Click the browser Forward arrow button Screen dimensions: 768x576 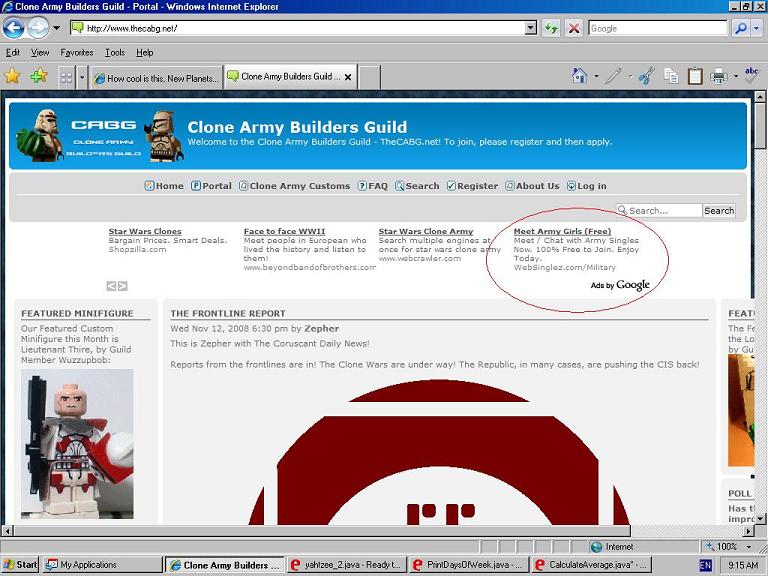pos(37,28)
